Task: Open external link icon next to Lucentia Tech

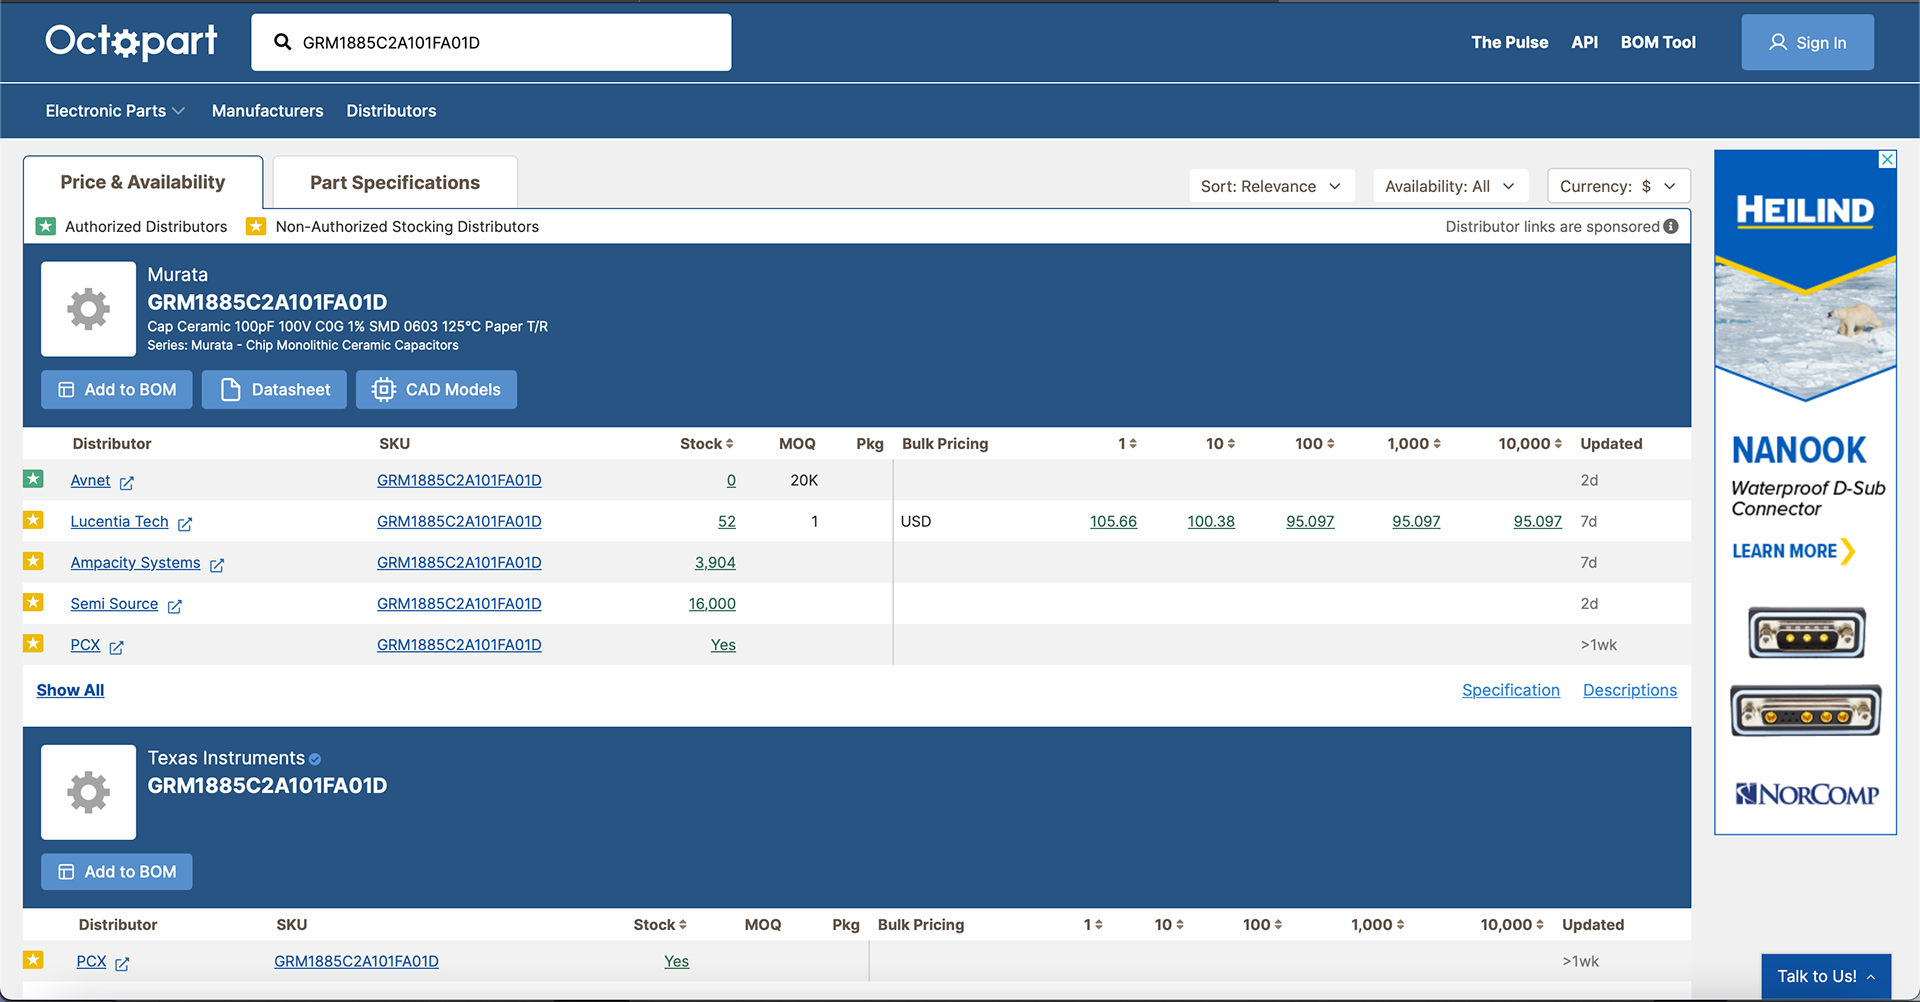Action: (x=185, y=523)
